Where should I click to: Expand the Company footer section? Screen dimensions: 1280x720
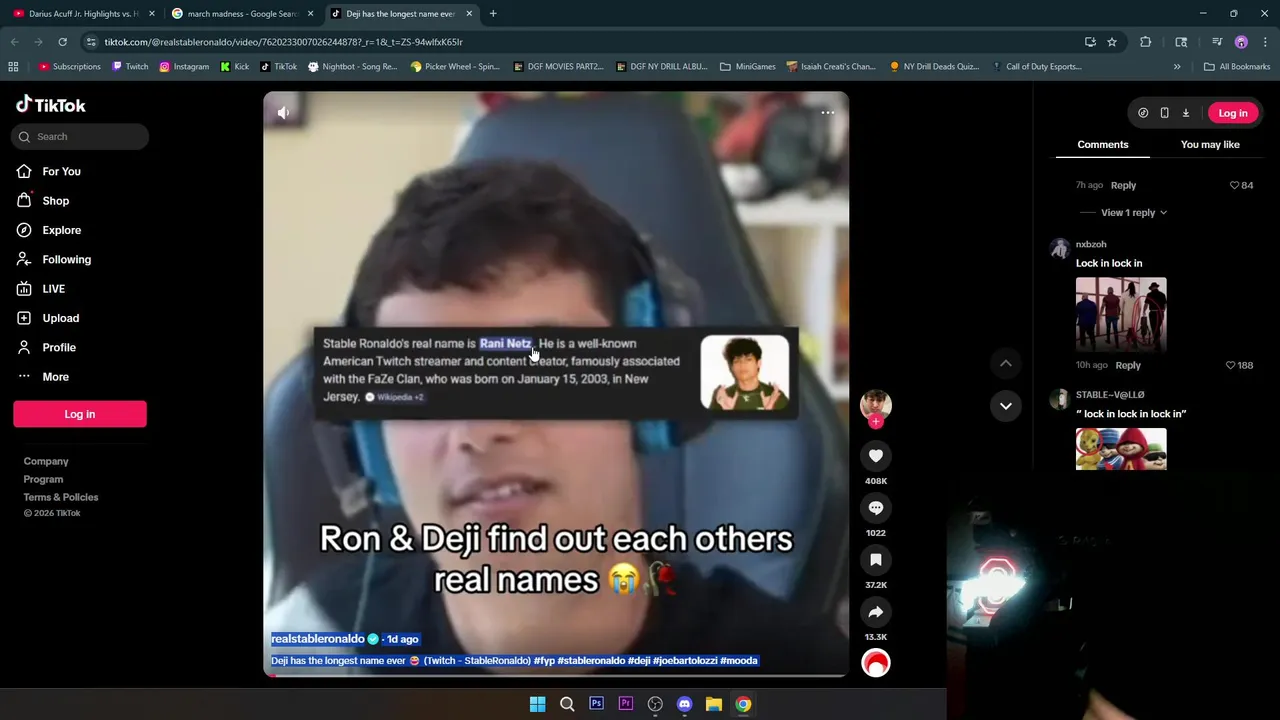[46, 462]
